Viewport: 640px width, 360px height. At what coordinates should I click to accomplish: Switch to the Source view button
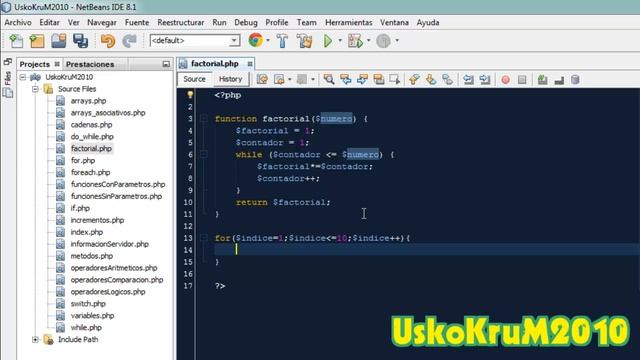click(194, 79)
